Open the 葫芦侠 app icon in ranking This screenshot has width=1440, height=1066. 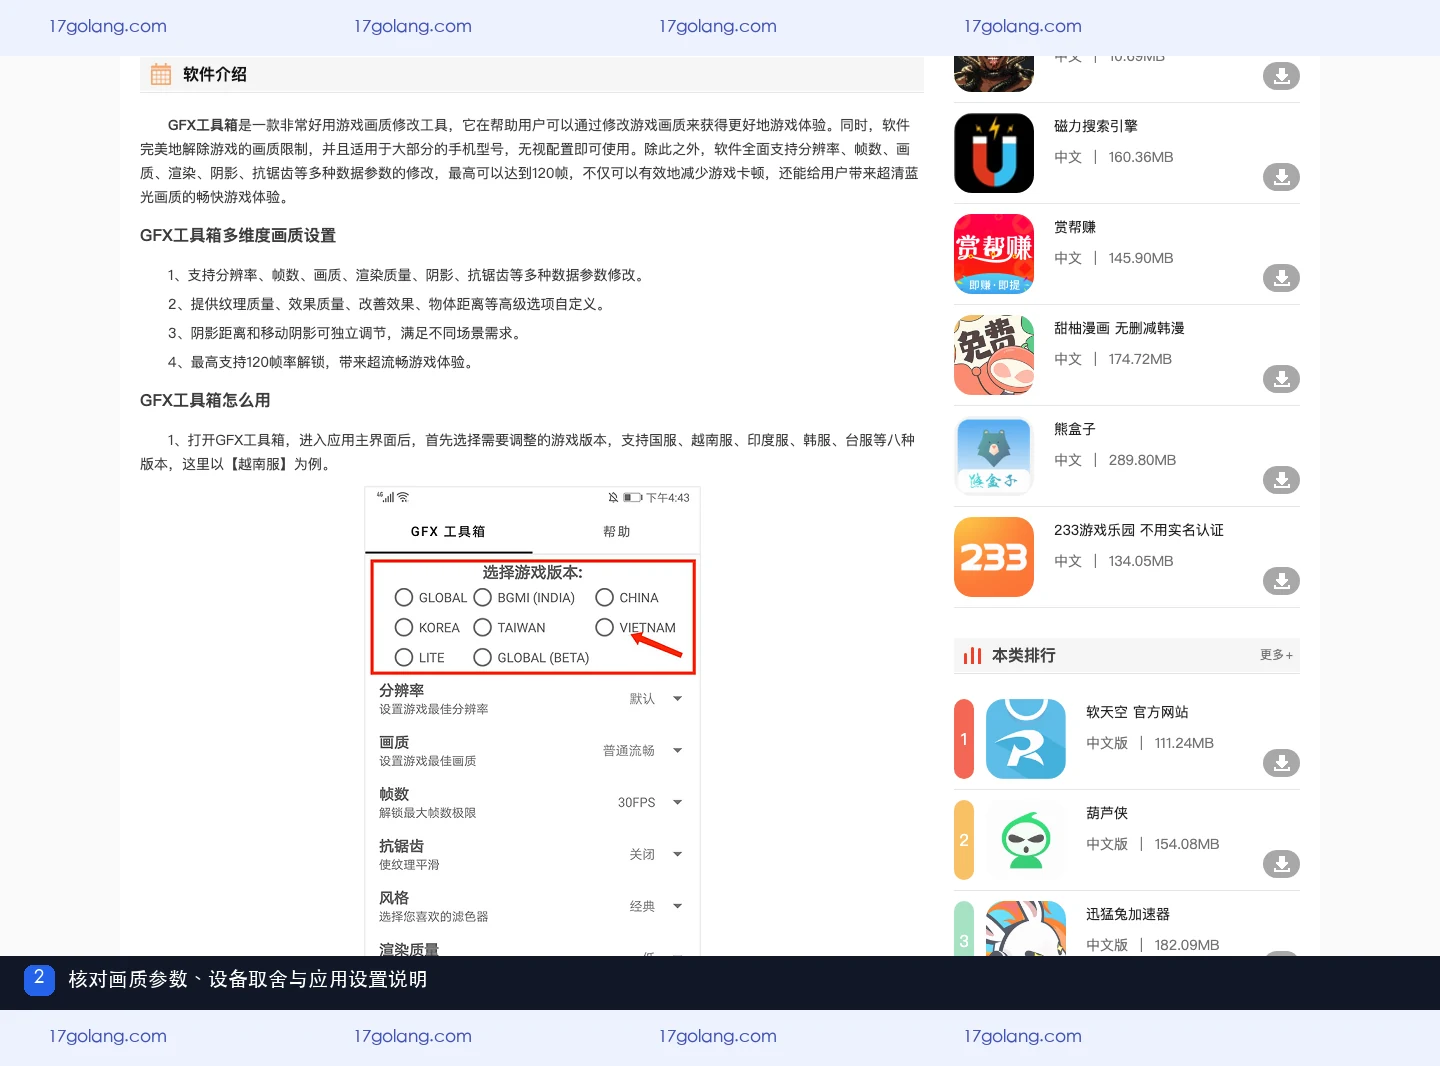1026,840
